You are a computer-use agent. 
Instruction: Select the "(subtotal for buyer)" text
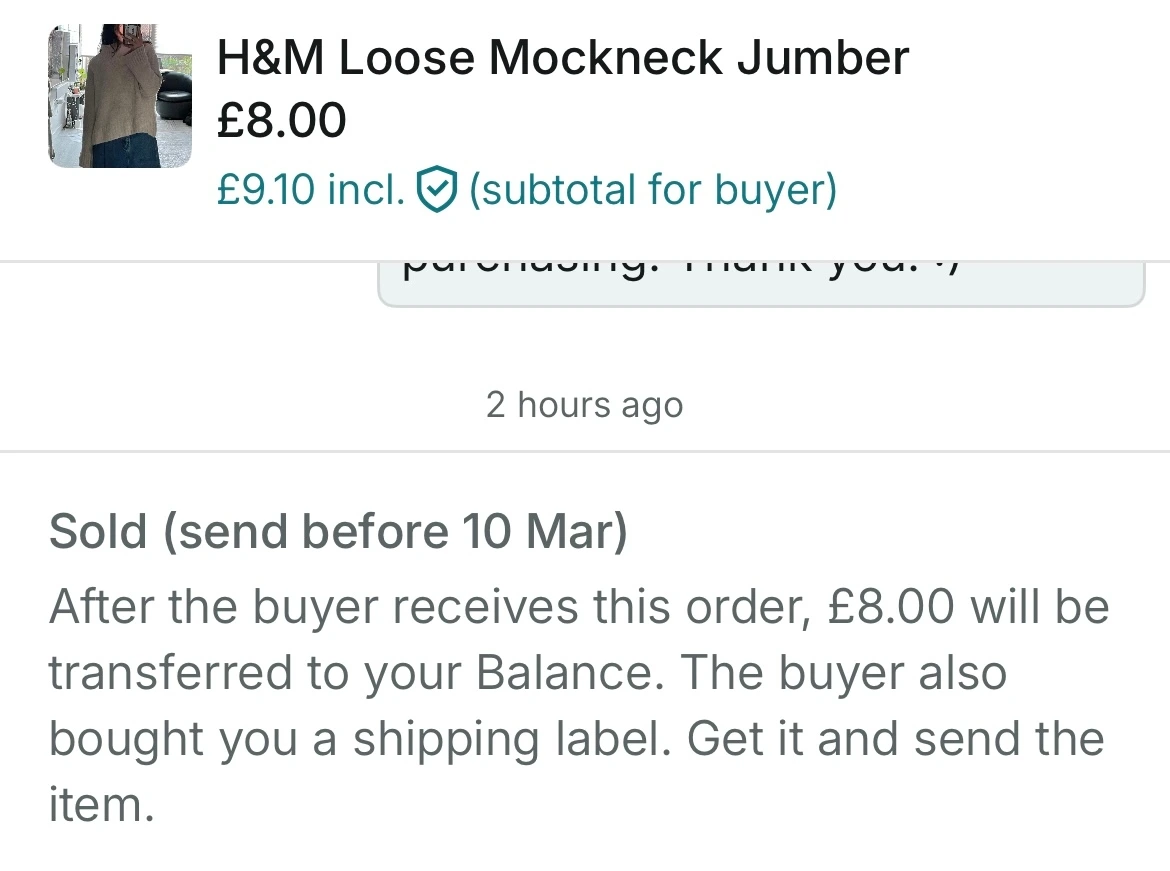pyautogui.click(x=652, y=189)
